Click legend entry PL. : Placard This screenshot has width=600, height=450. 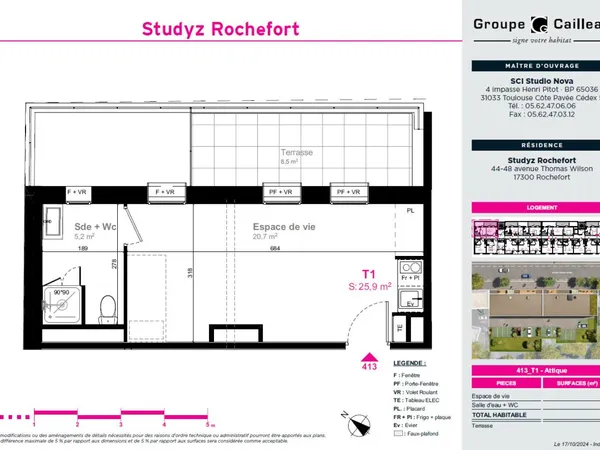(409, 409)
